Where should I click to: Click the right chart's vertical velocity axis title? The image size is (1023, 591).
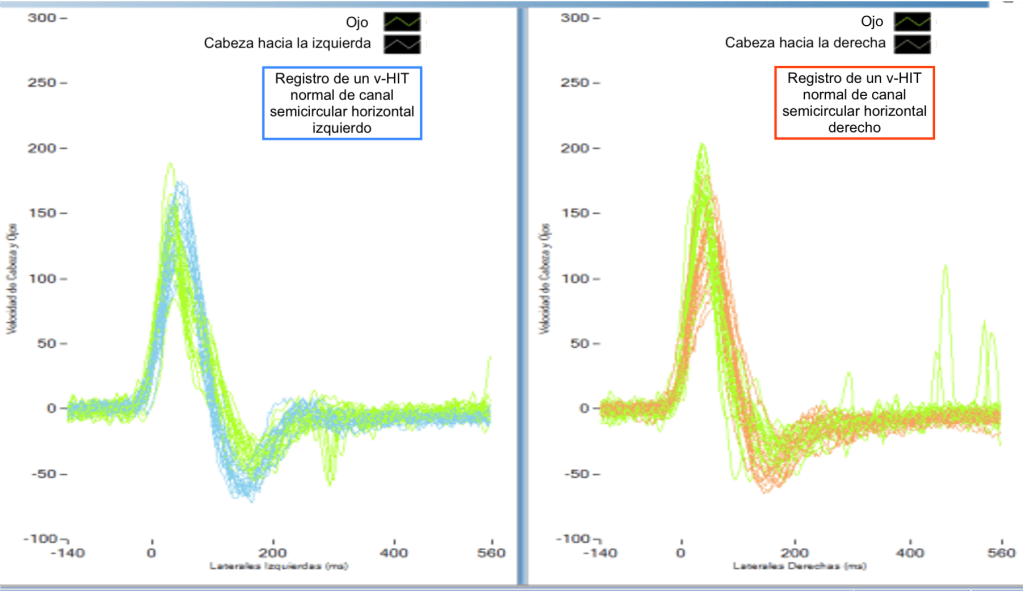pos(547,275)
